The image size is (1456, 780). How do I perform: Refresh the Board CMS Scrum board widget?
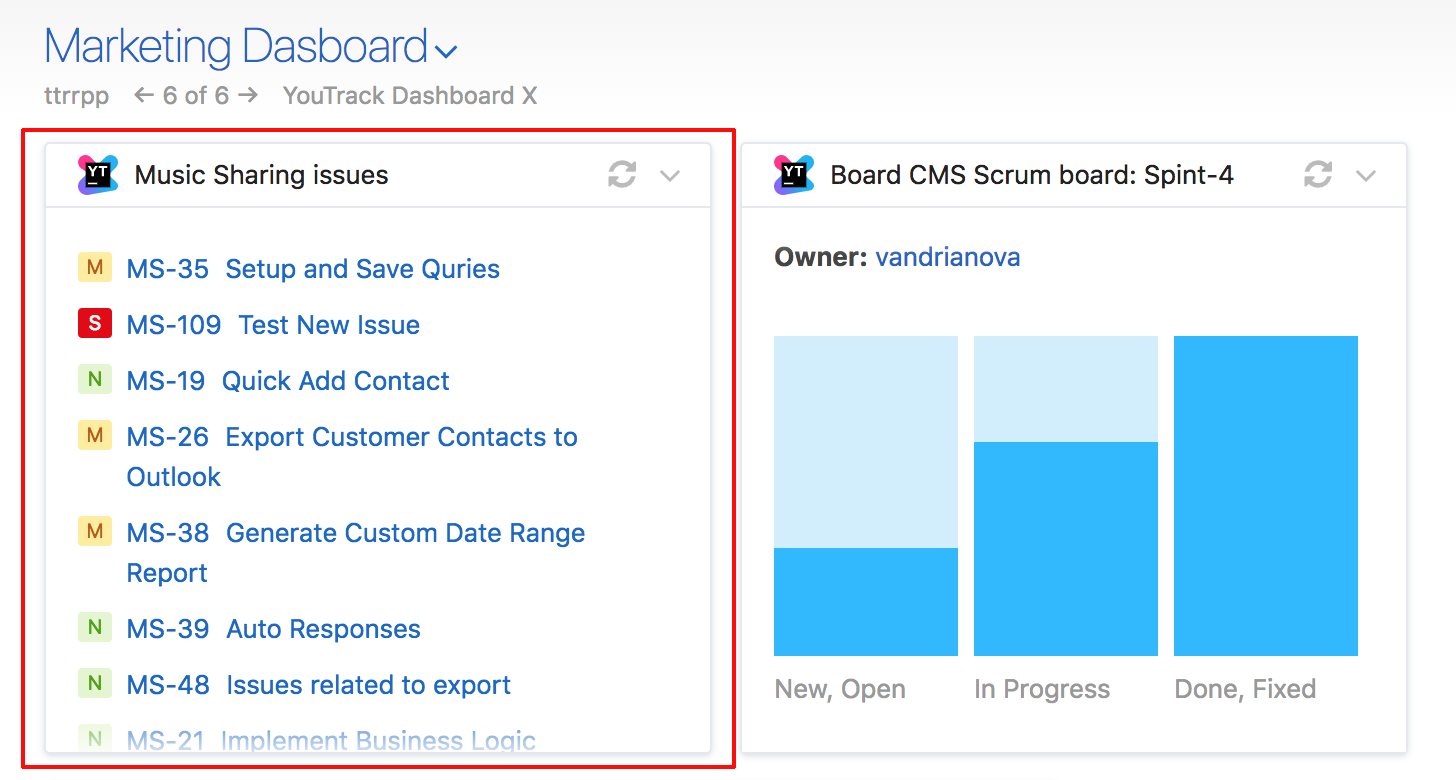[1318, 175]
